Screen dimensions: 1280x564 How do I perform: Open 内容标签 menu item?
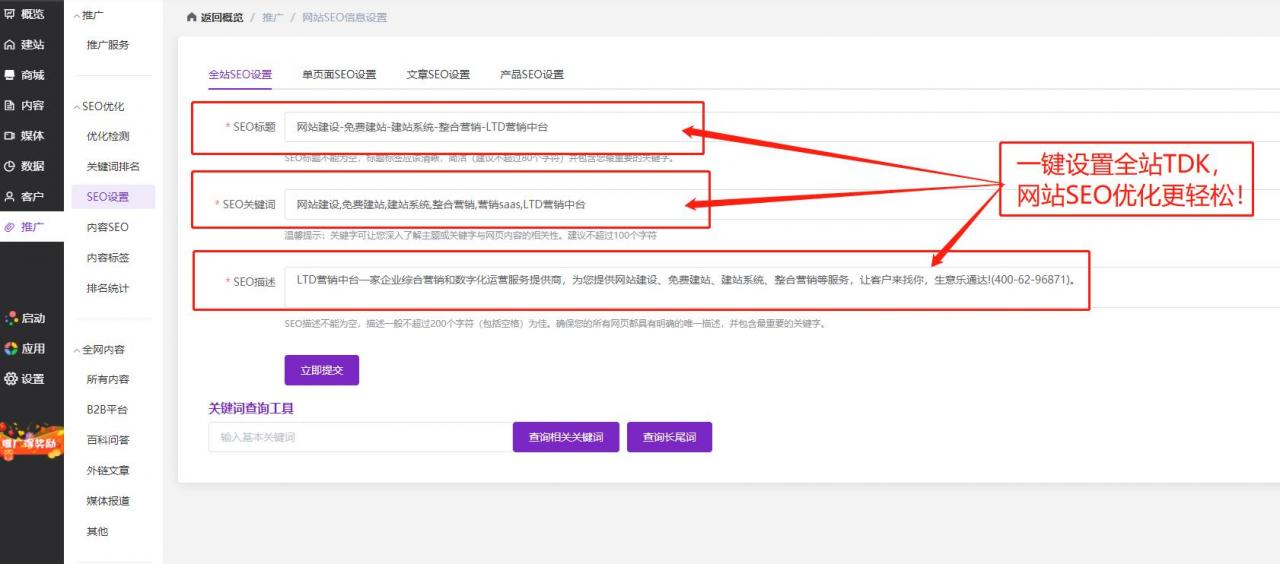(x=108, y=258)
